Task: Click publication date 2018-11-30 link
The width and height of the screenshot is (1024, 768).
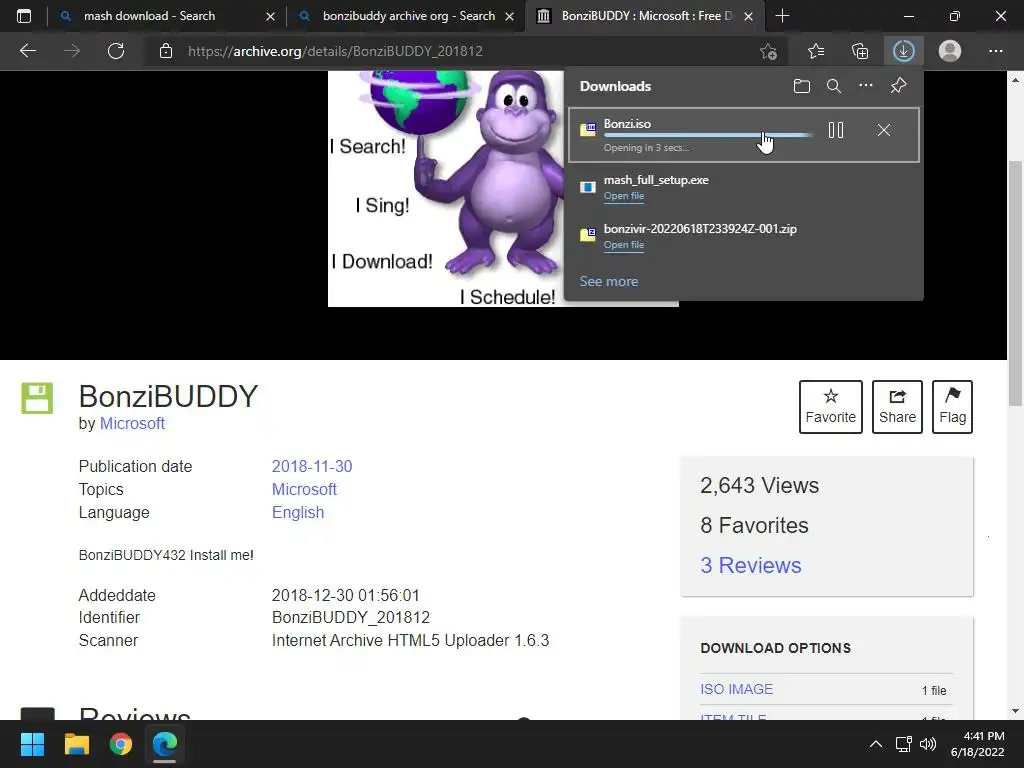Action: point(312,466)
